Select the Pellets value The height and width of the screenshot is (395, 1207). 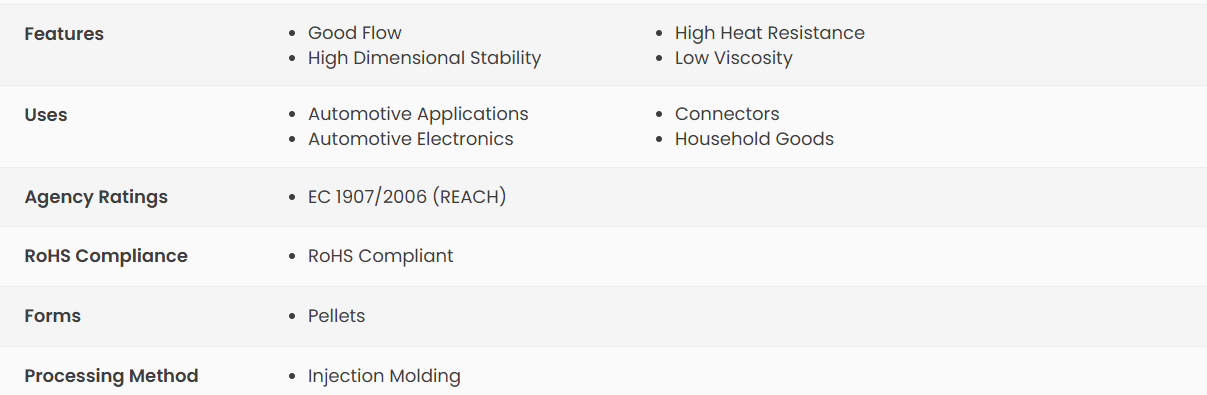point(337,316)
